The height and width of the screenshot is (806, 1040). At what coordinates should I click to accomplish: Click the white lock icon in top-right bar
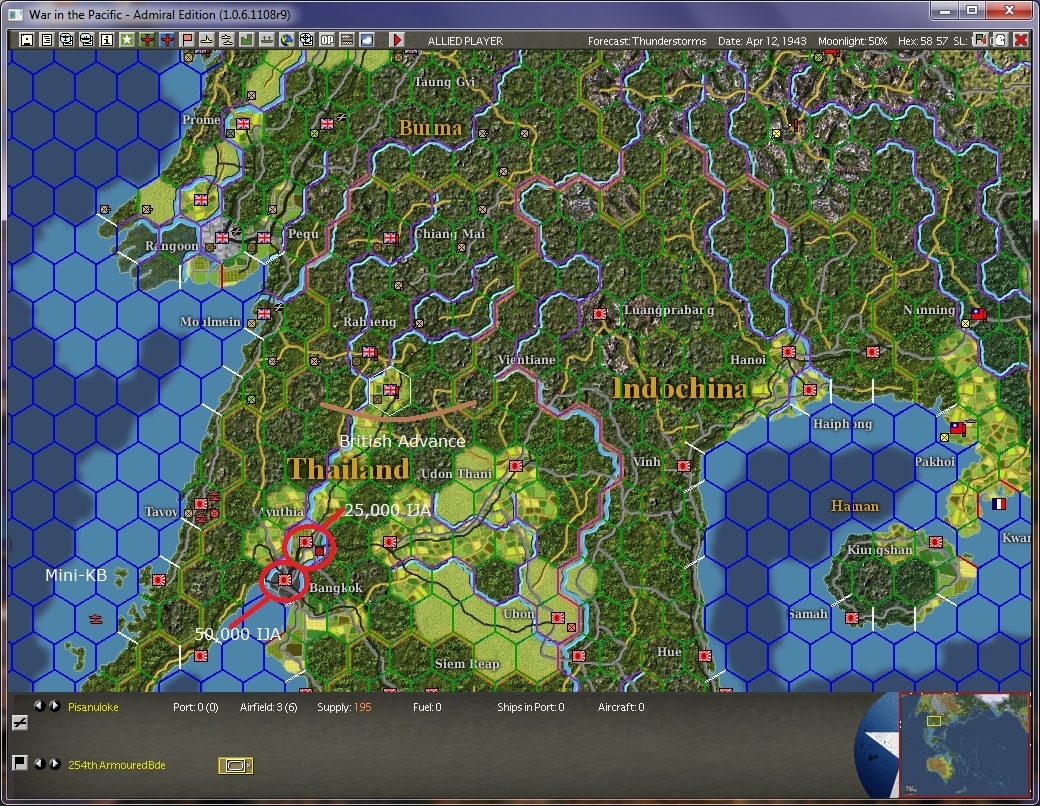(x=1000, y=40)
